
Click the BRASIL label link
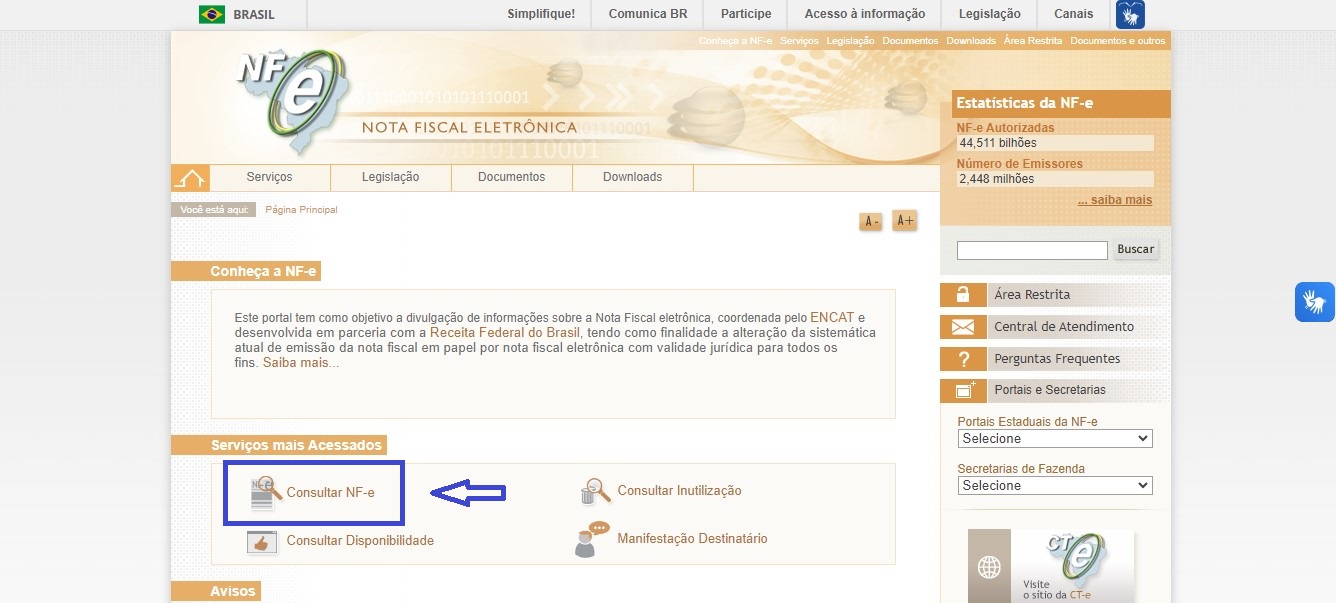pos(254,15)
